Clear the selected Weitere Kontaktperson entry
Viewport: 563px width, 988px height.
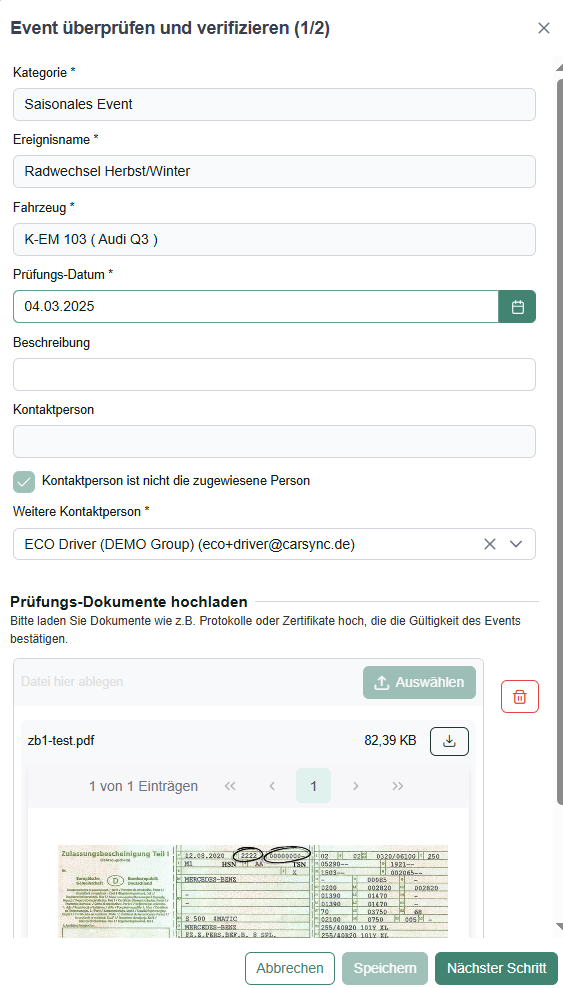coord(489,544)
